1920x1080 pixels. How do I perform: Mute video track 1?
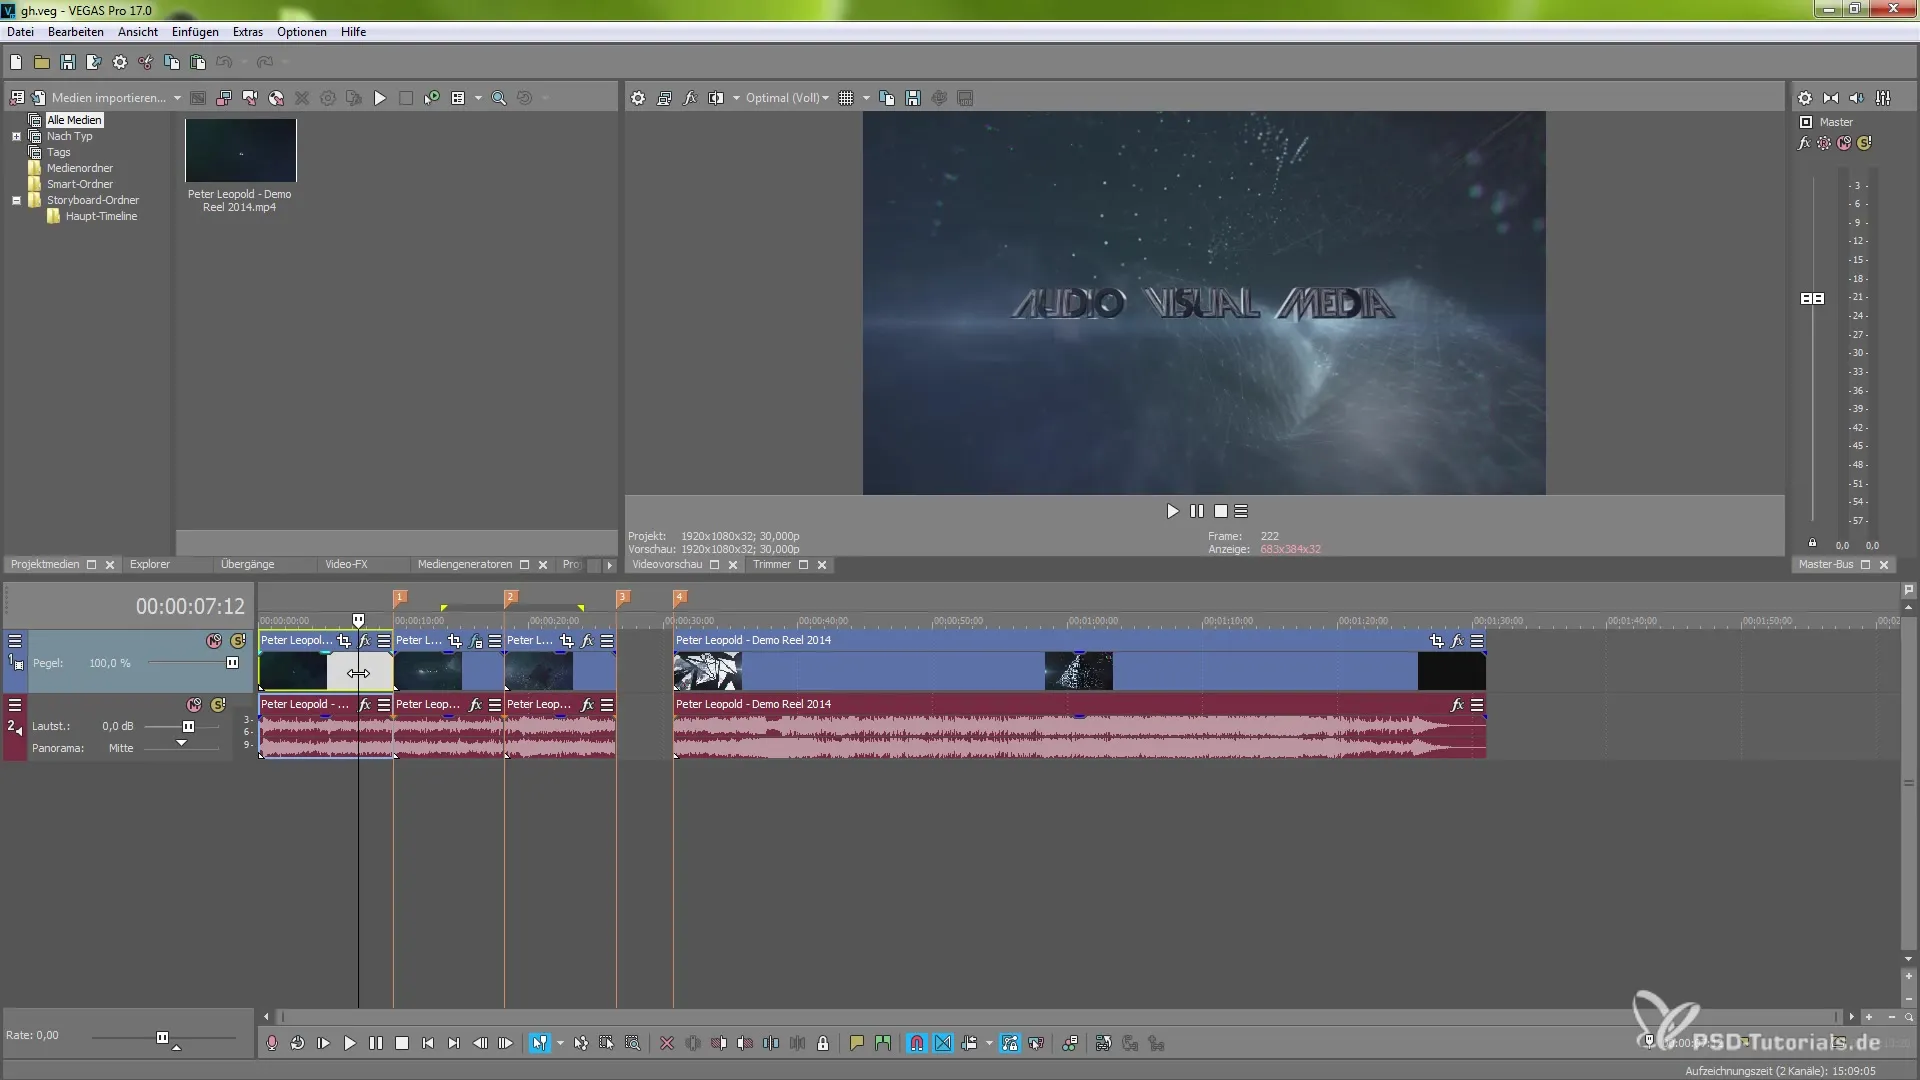pos(214,641)
